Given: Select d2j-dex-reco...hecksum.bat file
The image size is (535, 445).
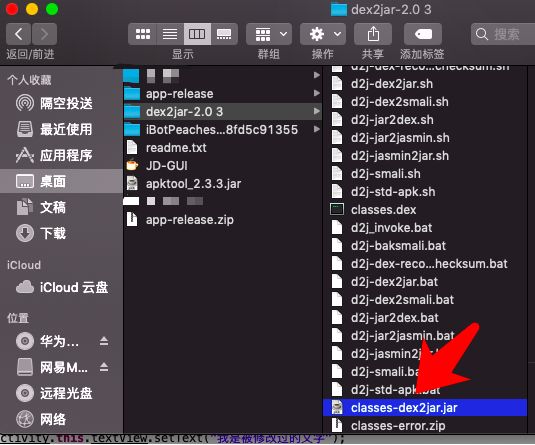Looking at the screenshot, I should tap(425, 264).
